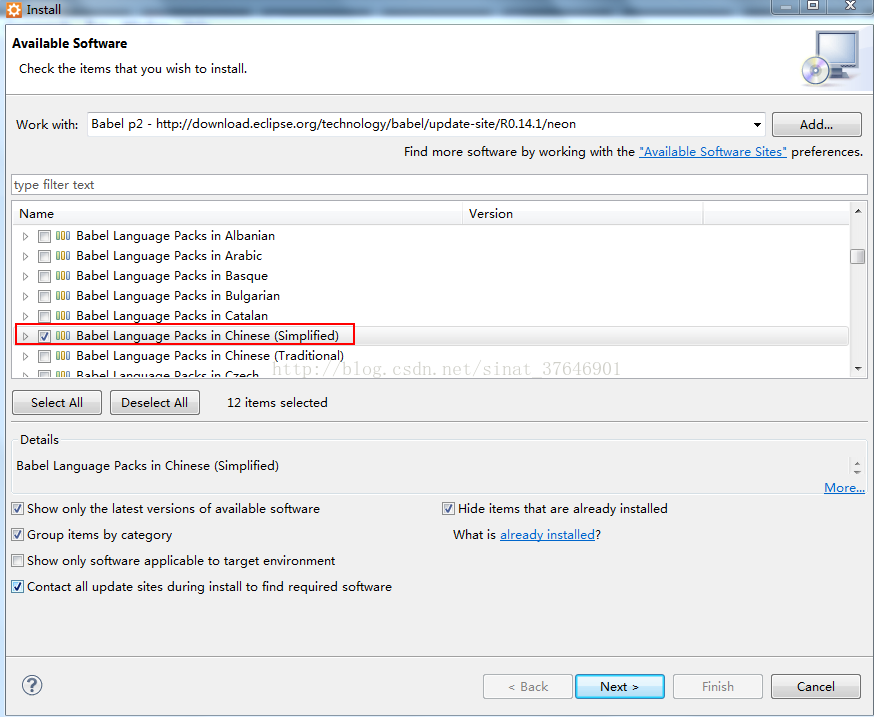Expand the Catalan language pack node

25,316
